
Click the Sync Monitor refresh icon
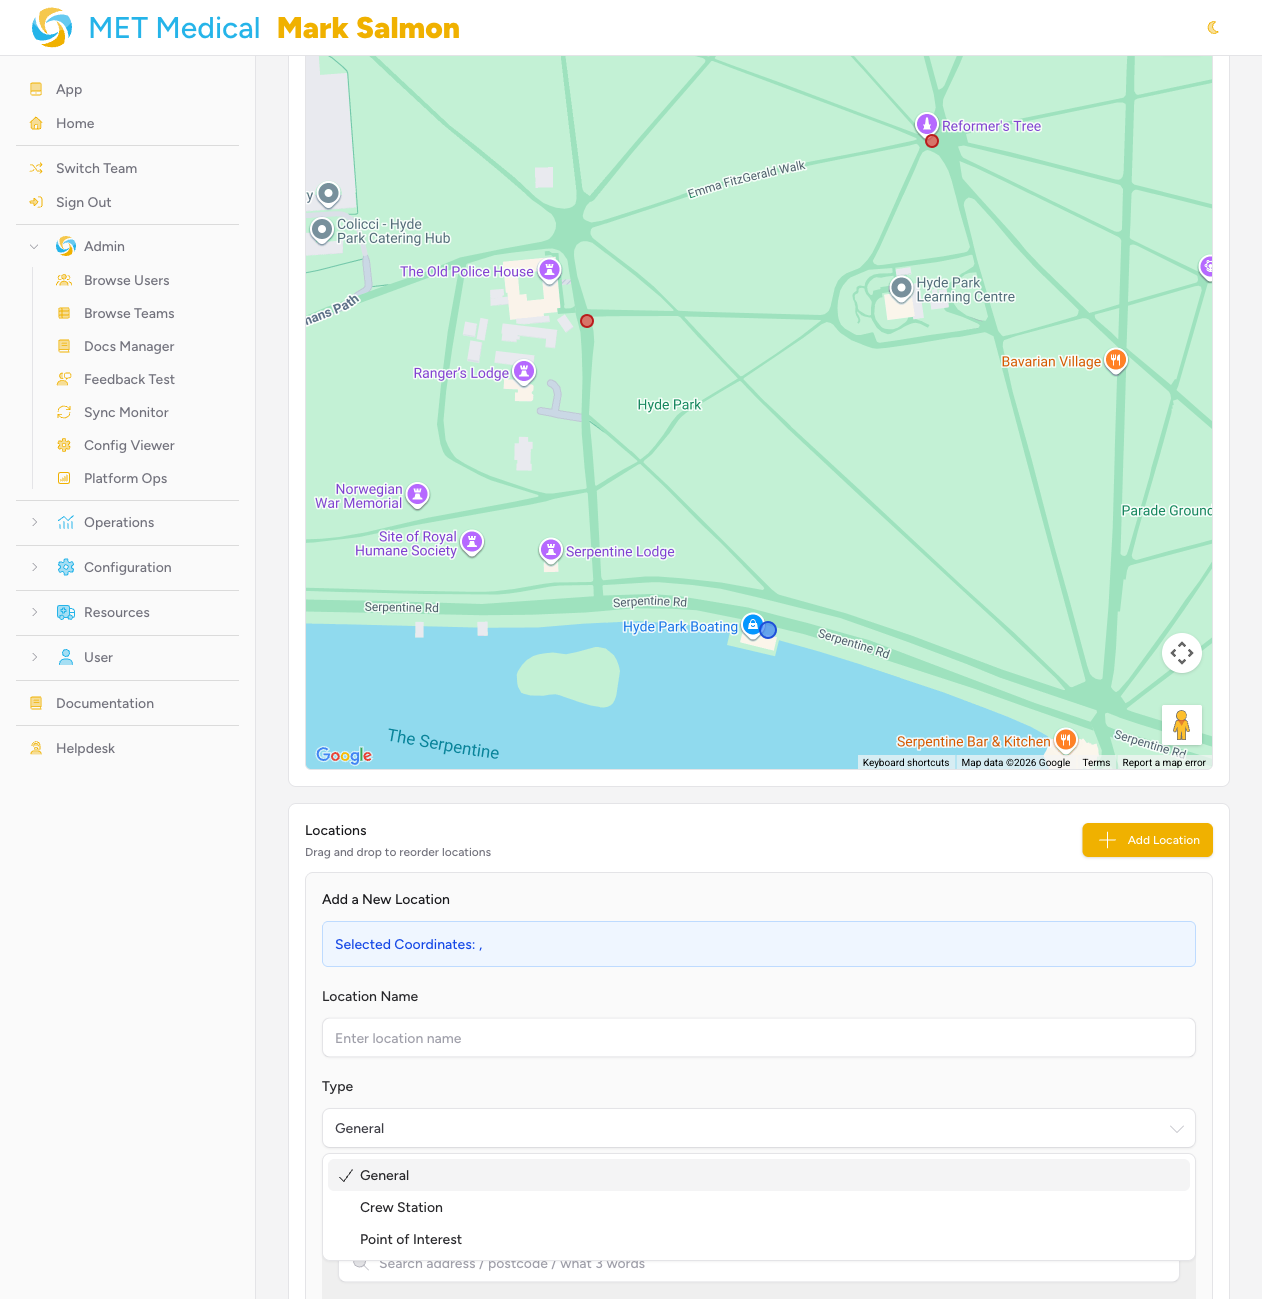(x=64, y=412)
